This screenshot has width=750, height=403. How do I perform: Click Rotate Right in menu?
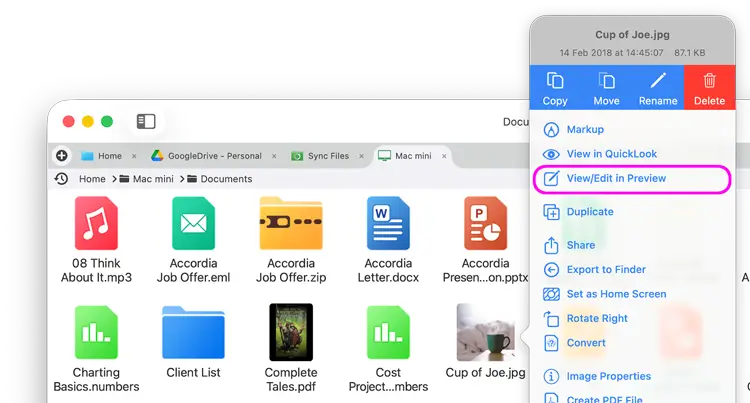point(597,318)
